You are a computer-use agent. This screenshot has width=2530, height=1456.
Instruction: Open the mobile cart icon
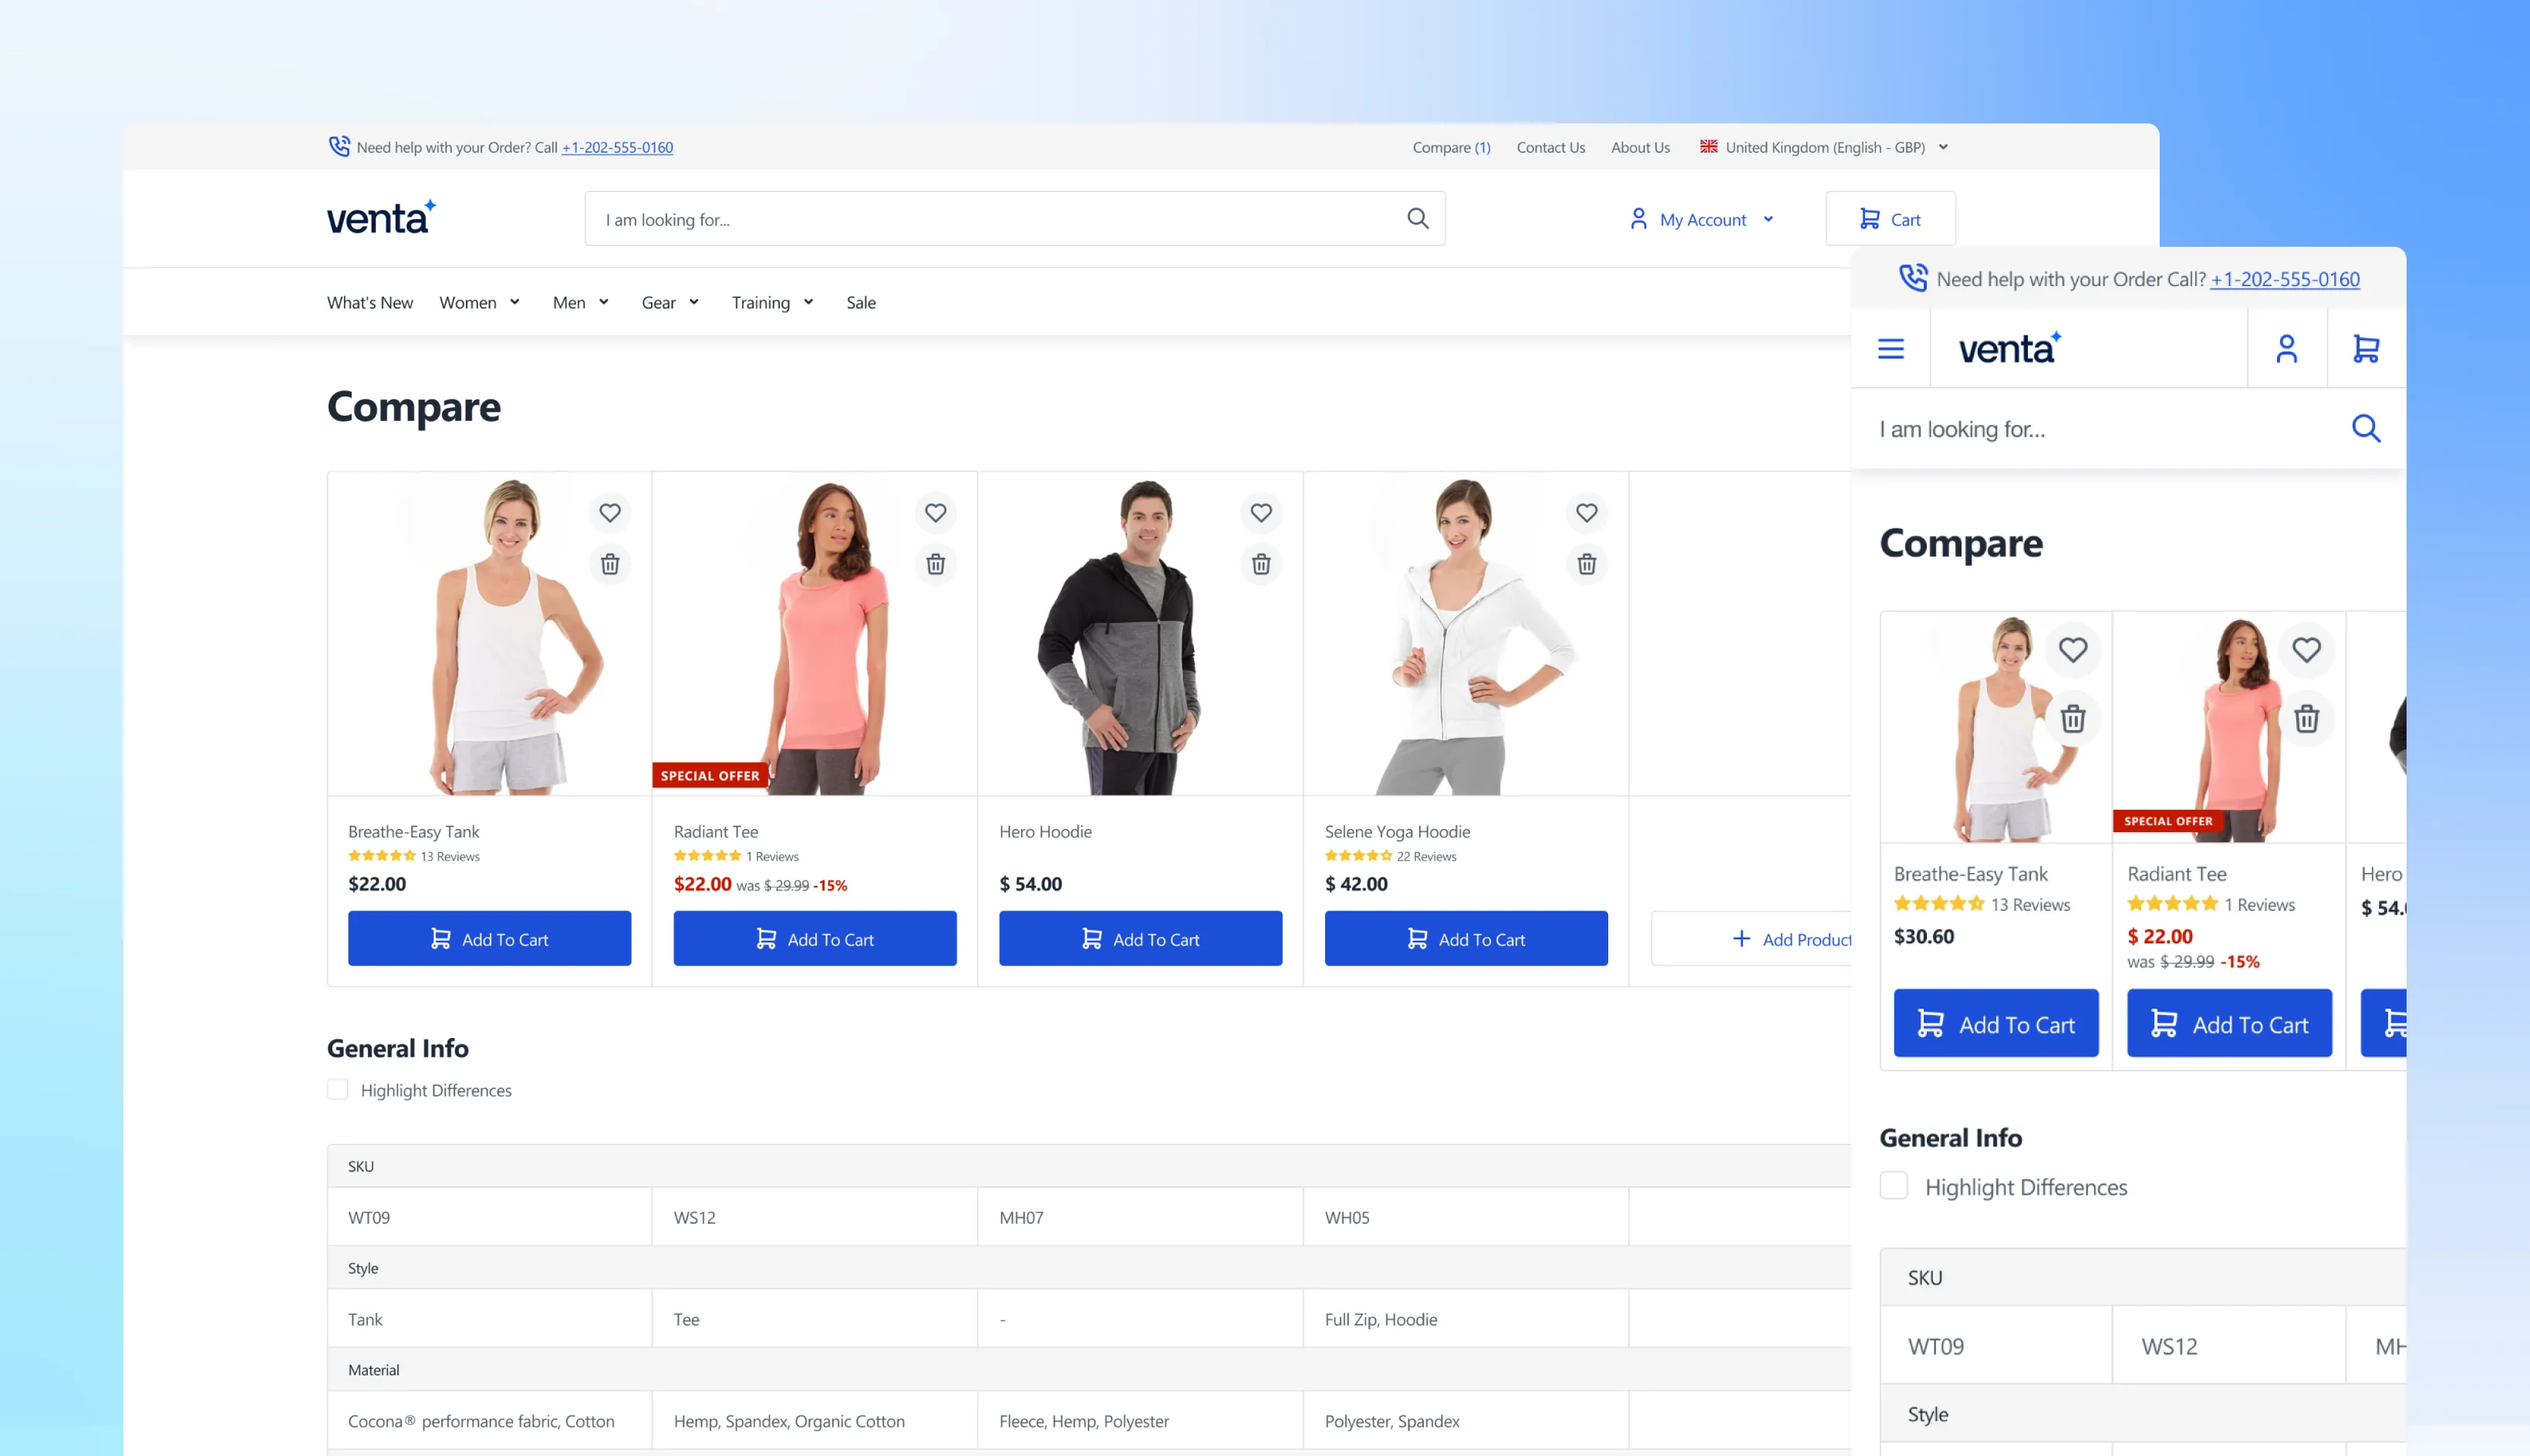(2365, 349)
